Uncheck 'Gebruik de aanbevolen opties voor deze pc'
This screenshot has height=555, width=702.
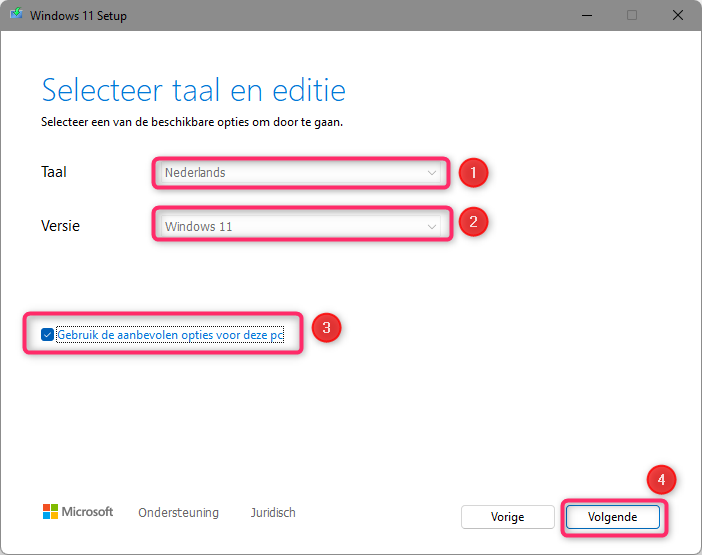pos(47,334)
